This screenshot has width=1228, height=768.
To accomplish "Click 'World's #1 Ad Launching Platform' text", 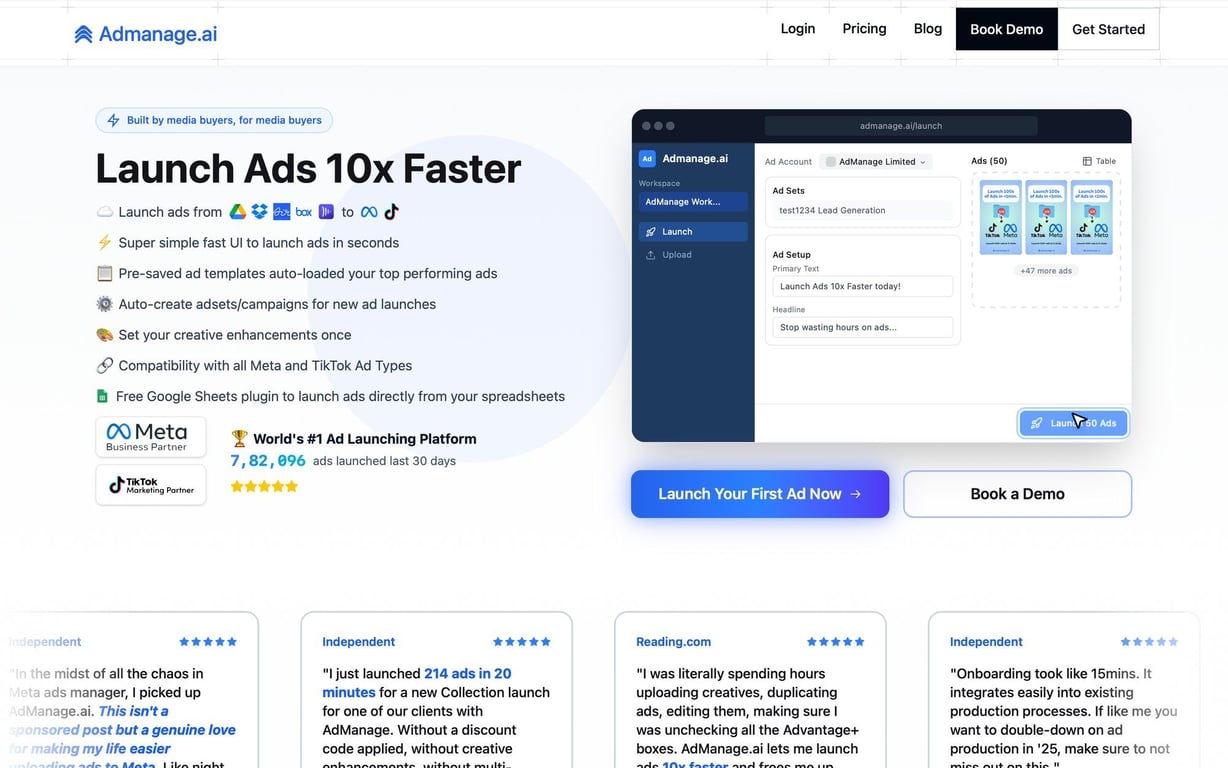I will pyautogui.click(x=365, y=438).
